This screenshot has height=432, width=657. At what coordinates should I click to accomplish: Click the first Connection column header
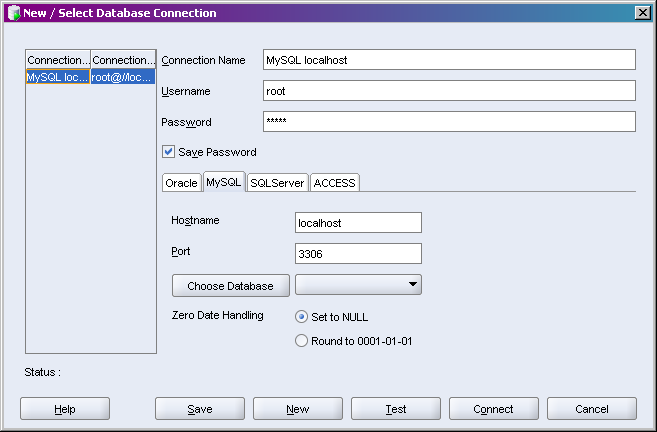tap(58, 60)
